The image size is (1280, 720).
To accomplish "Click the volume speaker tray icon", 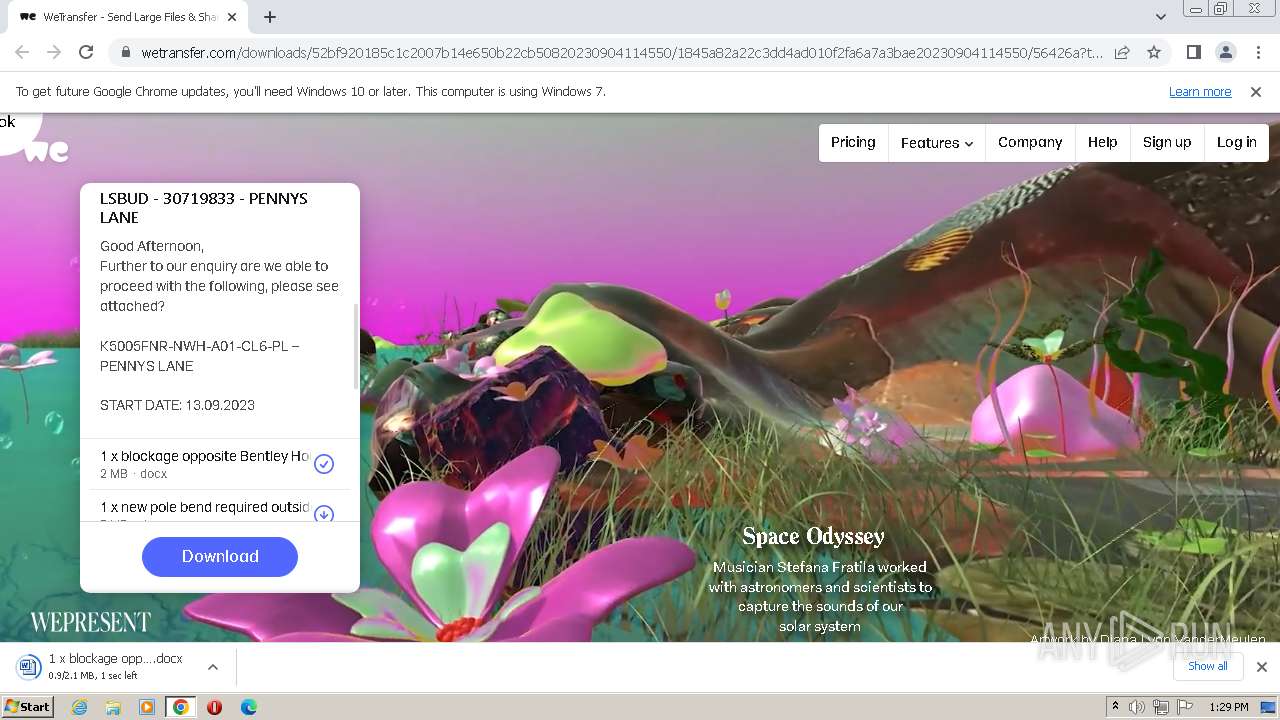I will 1137,707.
